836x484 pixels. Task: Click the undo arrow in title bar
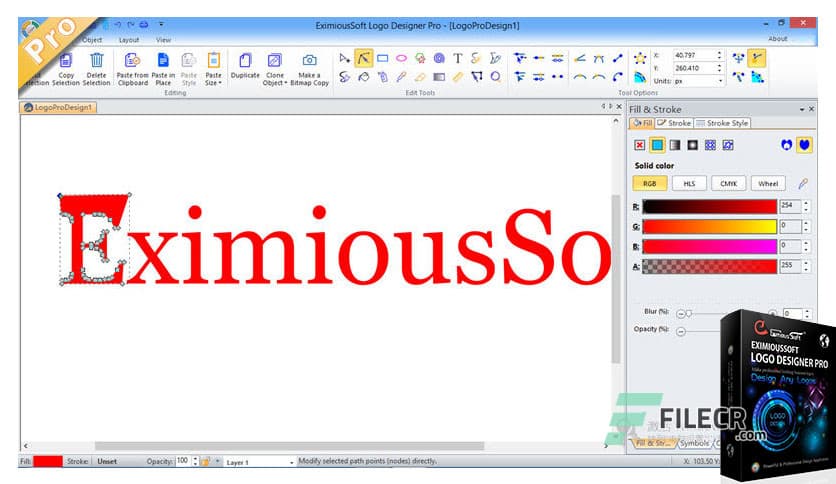coord(118,25)
